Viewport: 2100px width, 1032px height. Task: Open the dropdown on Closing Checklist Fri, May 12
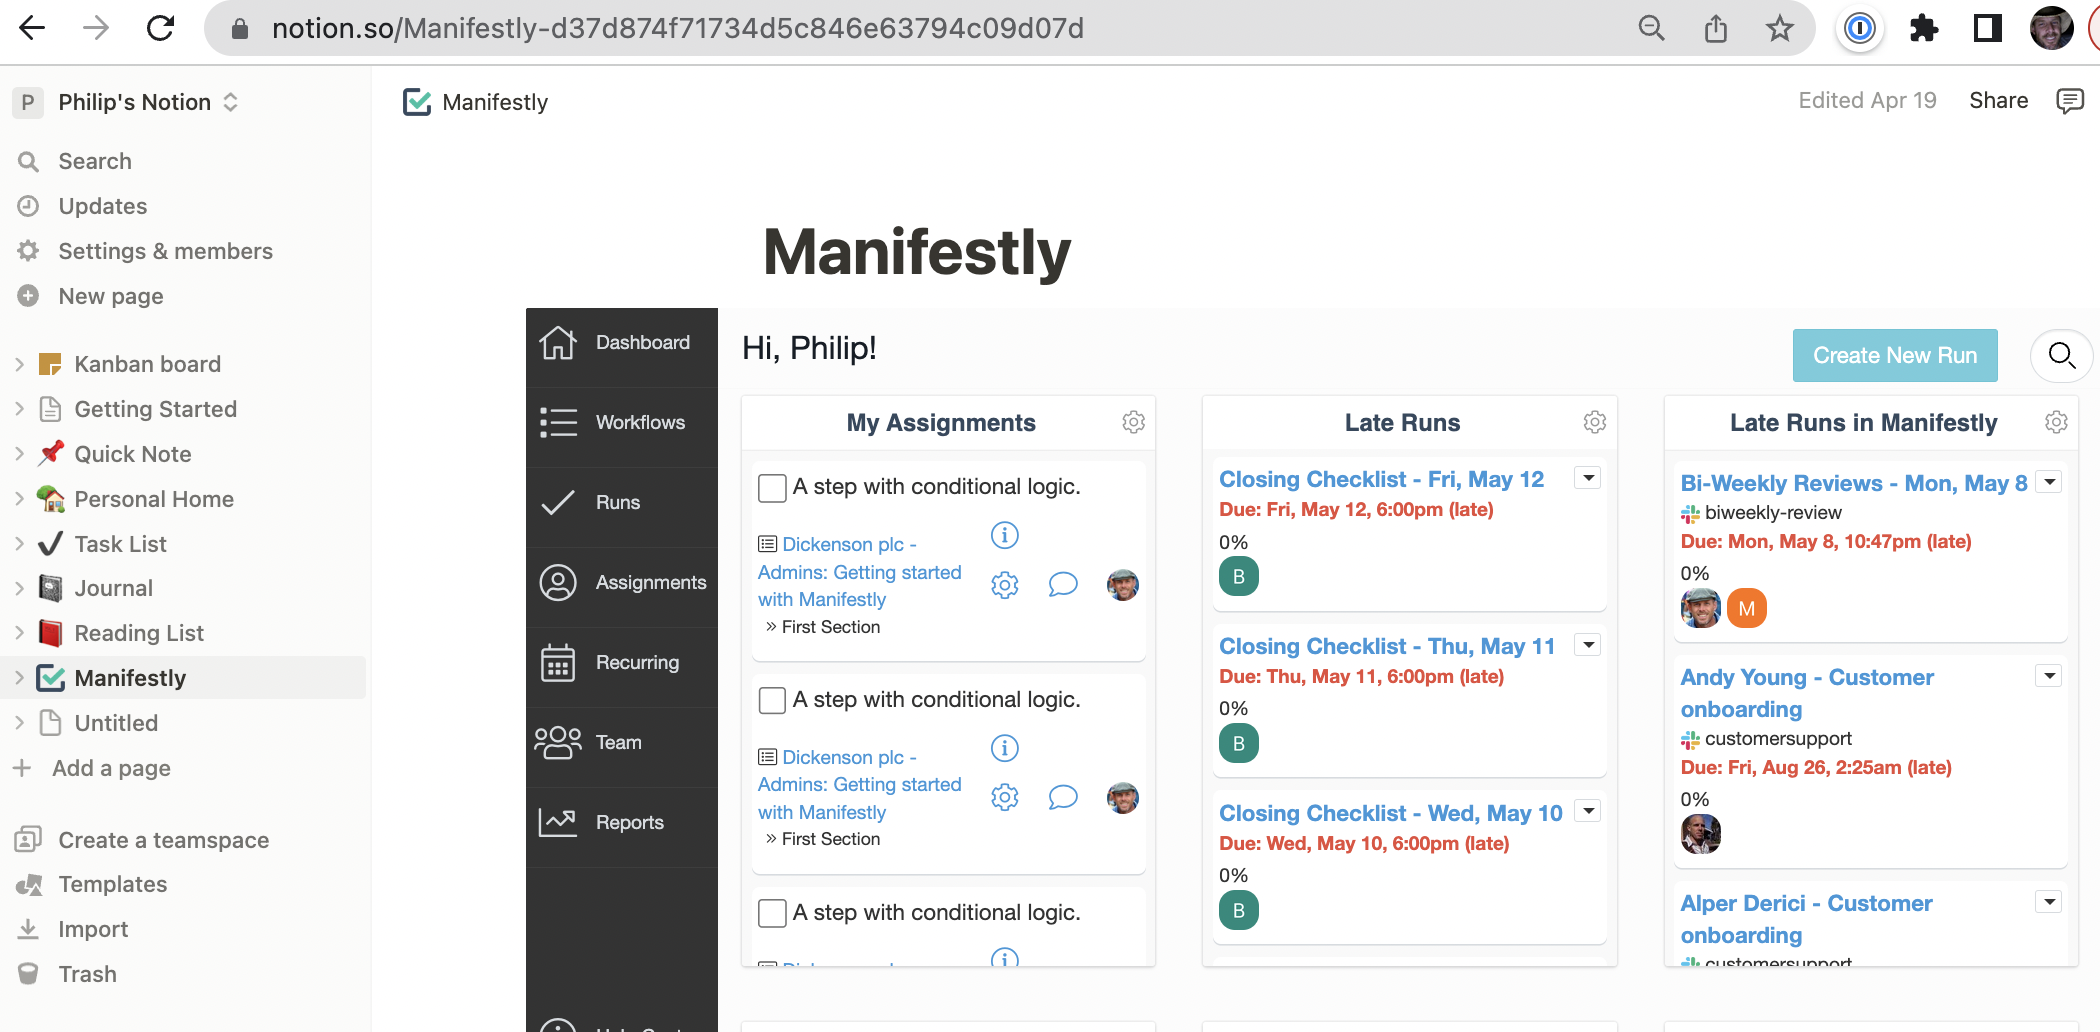(x=1588, y=478)
